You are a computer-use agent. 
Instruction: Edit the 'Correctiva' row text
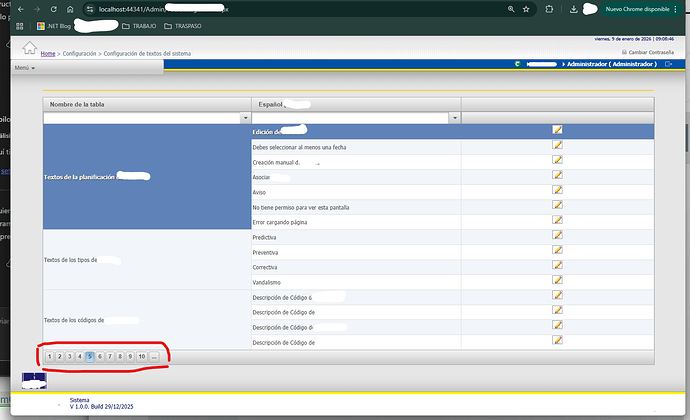pos(558,268)
